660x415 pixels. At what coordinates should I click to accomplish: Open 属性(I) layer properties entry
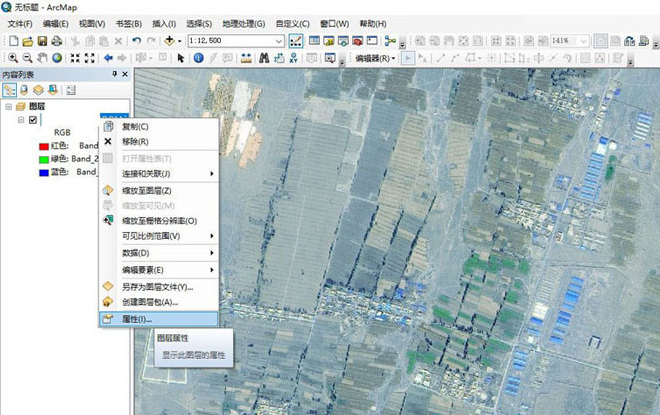point(159,319)
